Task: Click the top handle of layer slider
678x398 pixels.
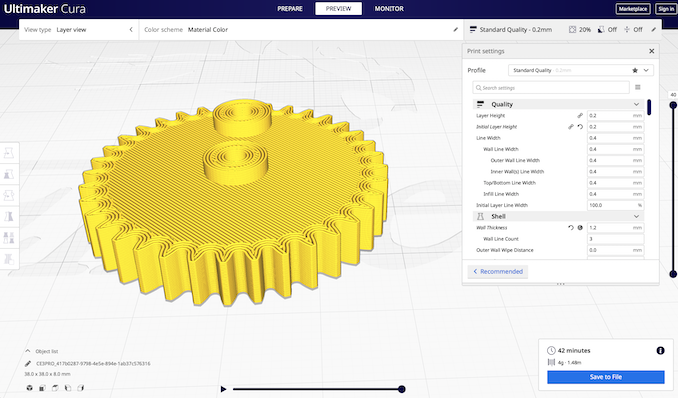Action: 673,105
